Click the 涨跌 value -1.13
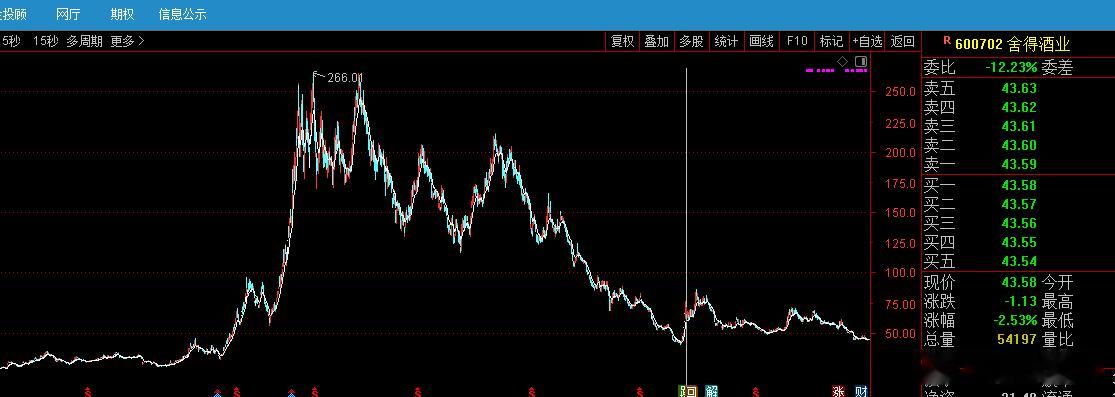This screenshot has width=1115, height=397. [1021, 302]
